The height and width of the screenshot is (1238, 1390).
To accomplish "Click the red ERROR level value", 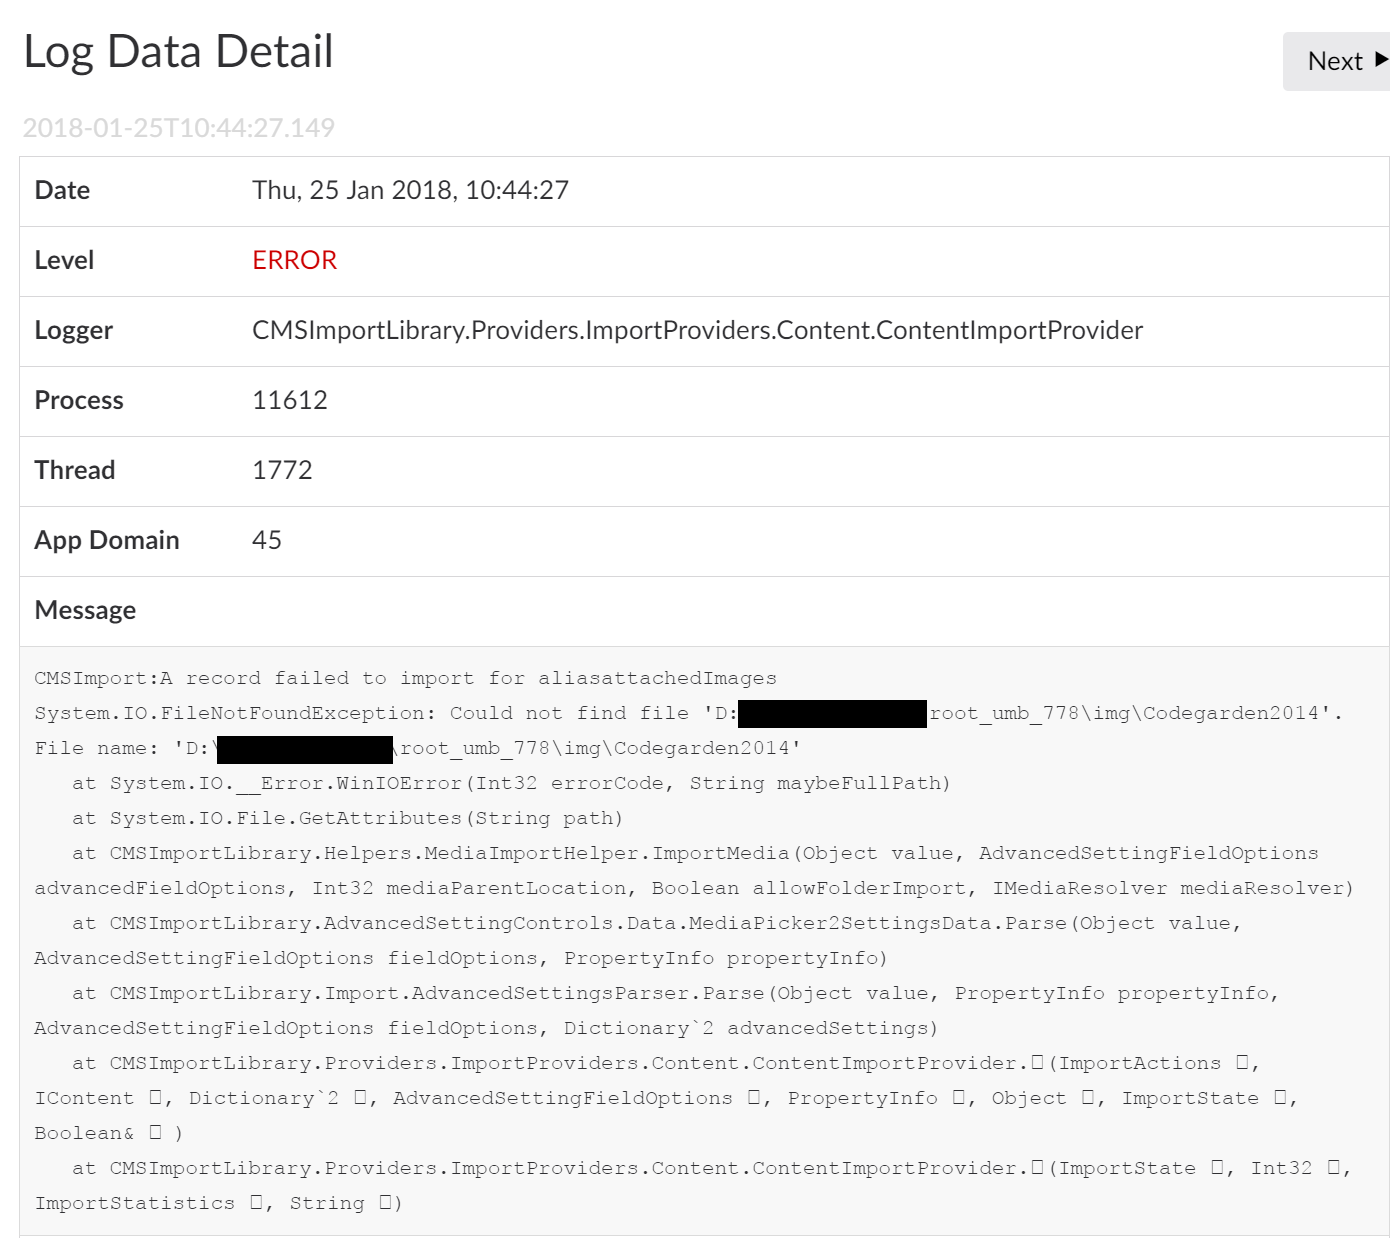I will tap(294, 261).
